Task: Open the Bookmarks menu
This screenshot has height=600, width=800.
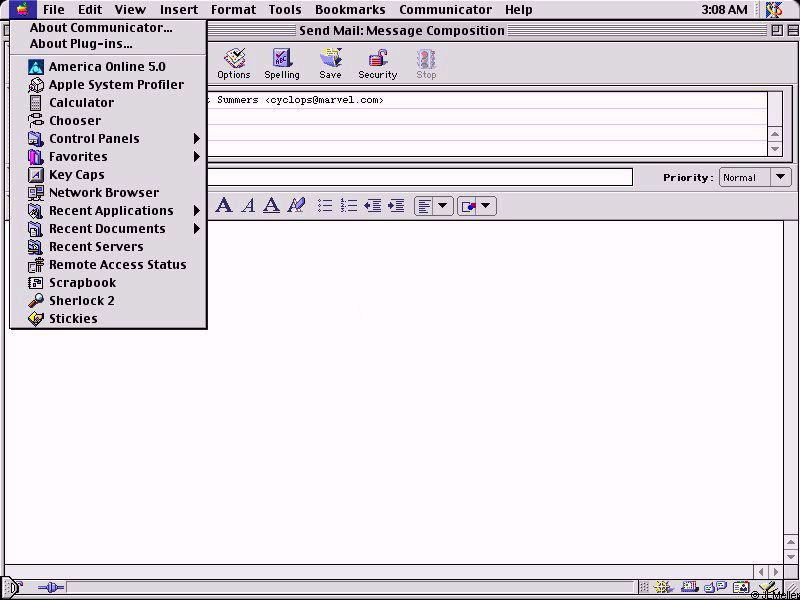Action: (x=350, y=10)
